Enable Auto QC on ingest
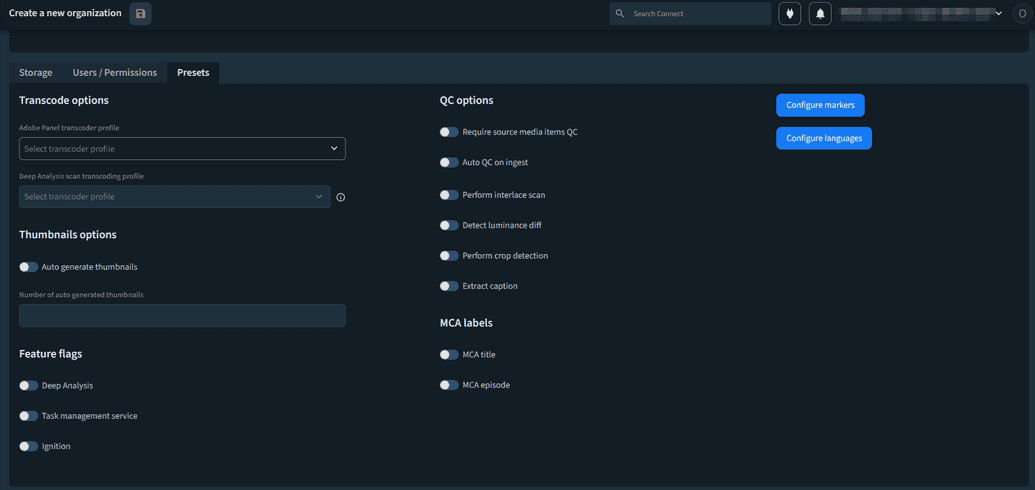This screenshot has height=490, width=1035. pyautogui.click(x=449, y=162)
